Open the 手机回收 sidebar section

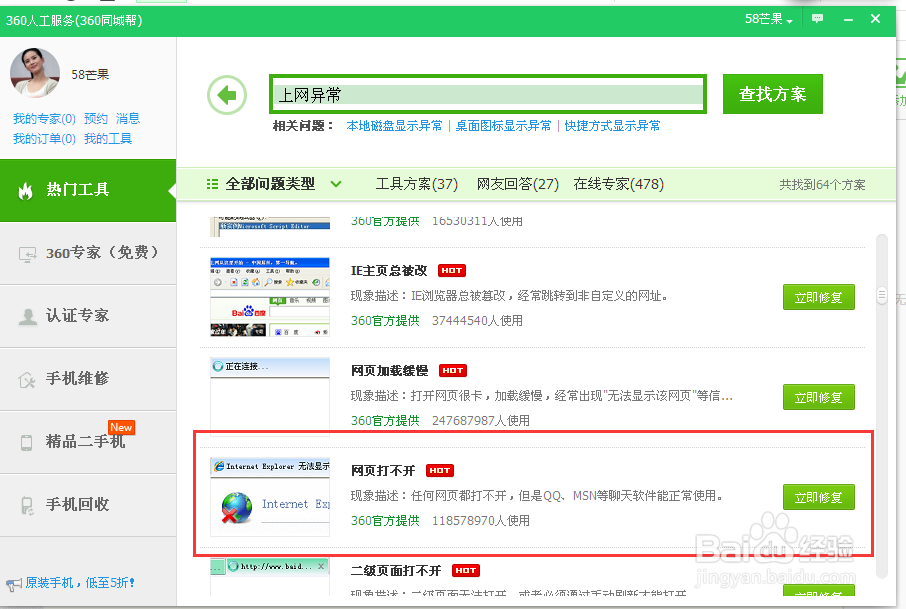(x=88, y=505)
